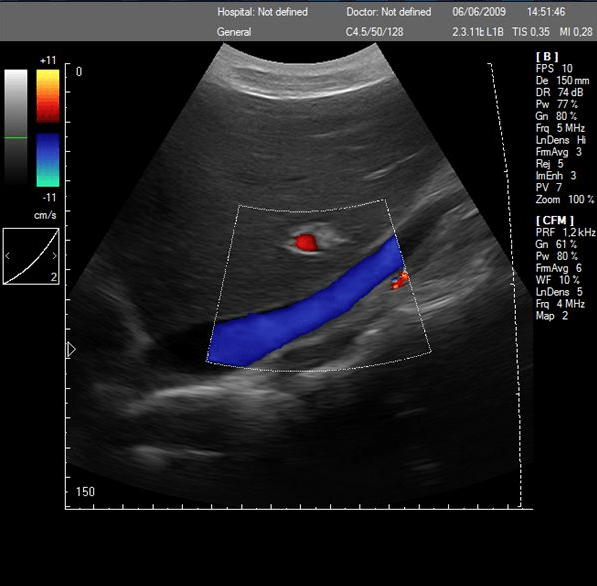Screen dimensions: 597x586
Task: Click the 'FPS 10' parameter
Action: [554, 69]
